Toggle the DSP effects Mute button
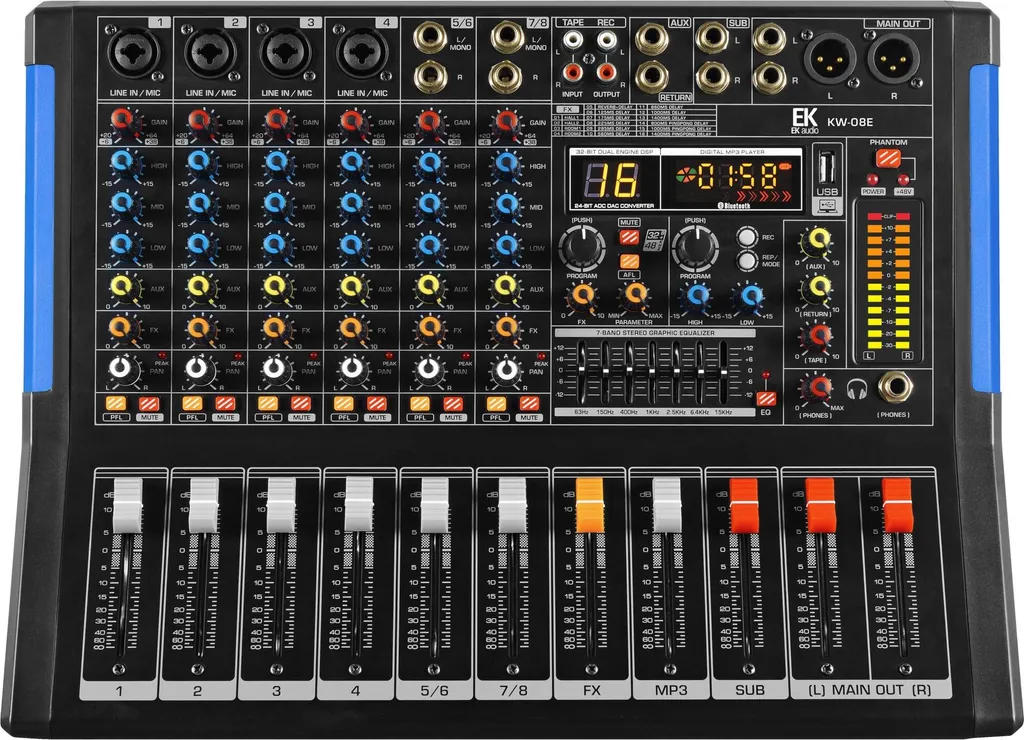This screenshot has width=1024, height=740. tap(629, 236)
